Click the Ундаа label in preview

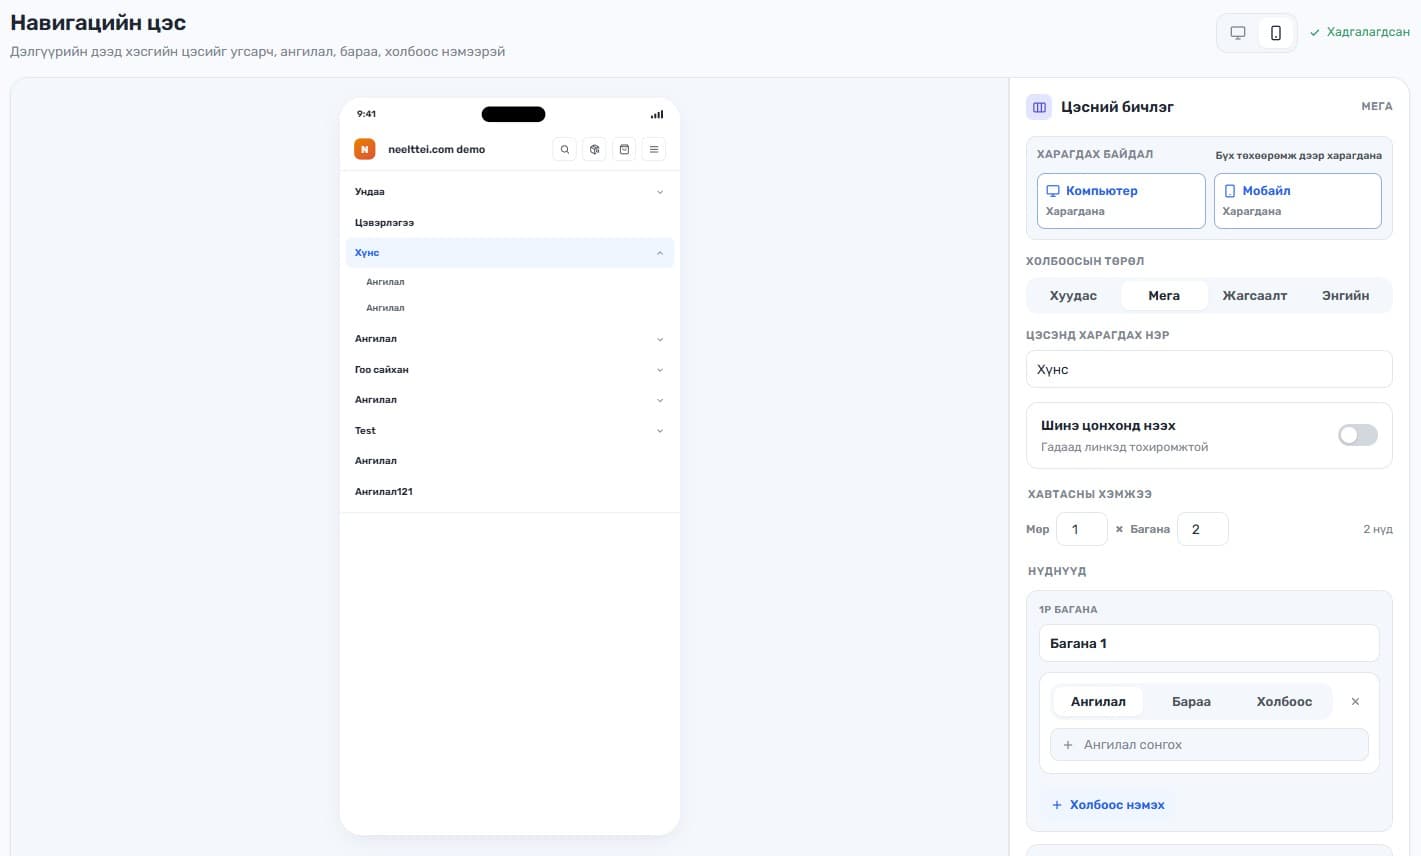[x=369, y=192]
